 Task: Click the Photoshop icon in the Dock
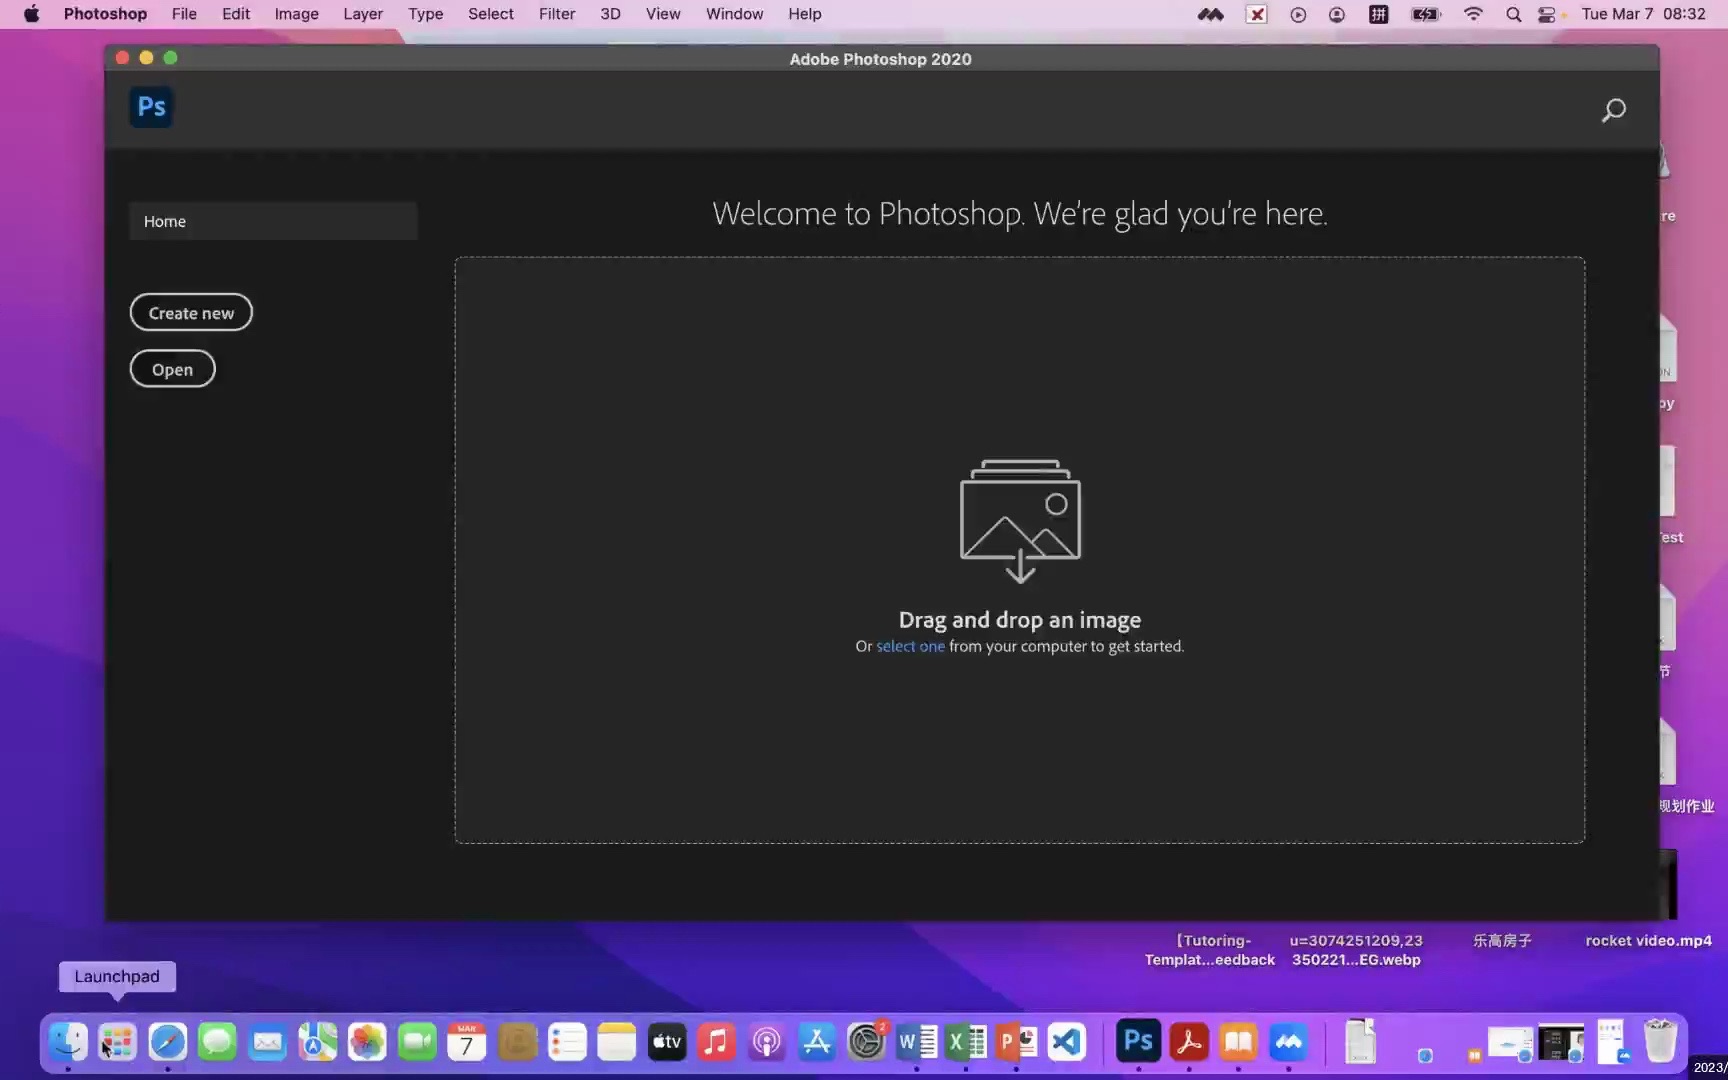pos(1139,1042)
